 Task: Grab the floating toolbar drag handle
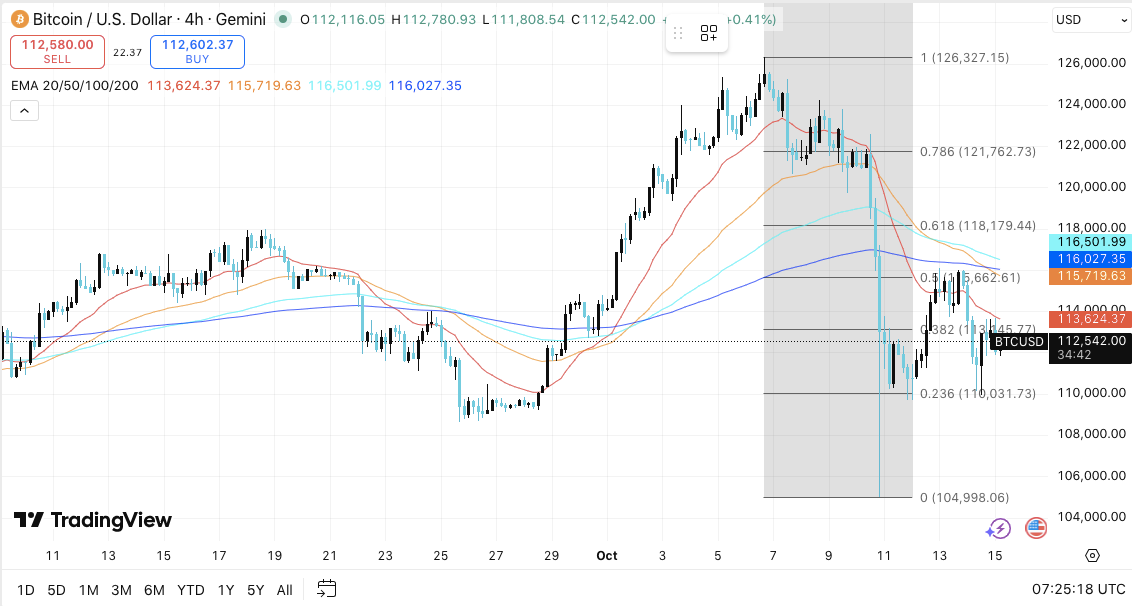[x=681, y=33]
